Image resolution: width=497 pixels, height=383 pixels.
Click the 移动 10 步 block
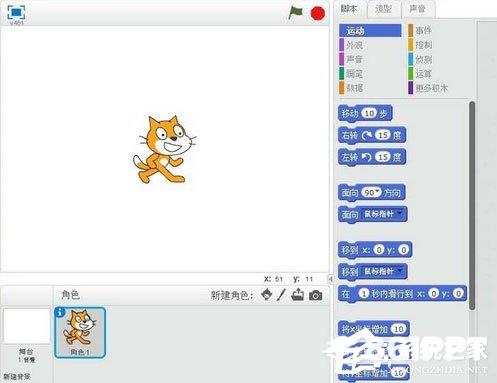(365, 114)
